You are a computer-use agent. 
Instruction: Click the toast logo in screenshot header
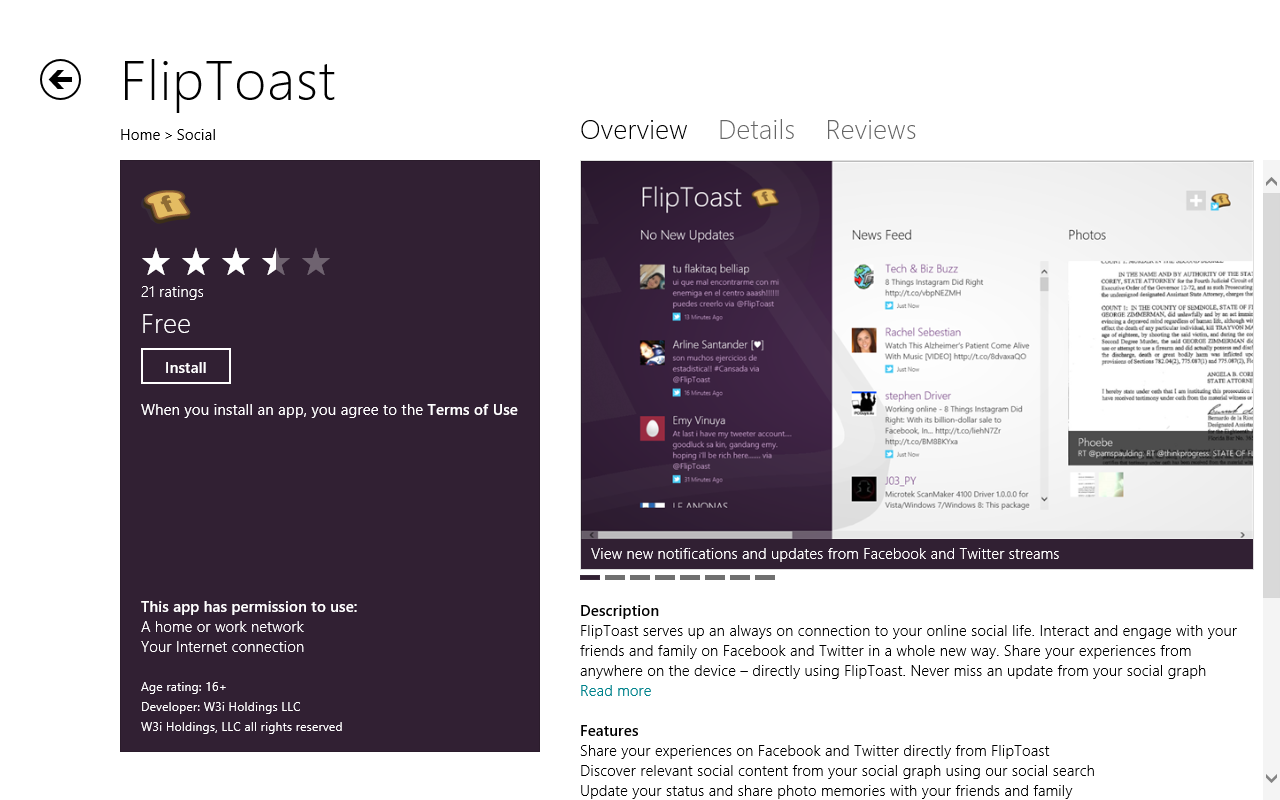tap(765, 197)
